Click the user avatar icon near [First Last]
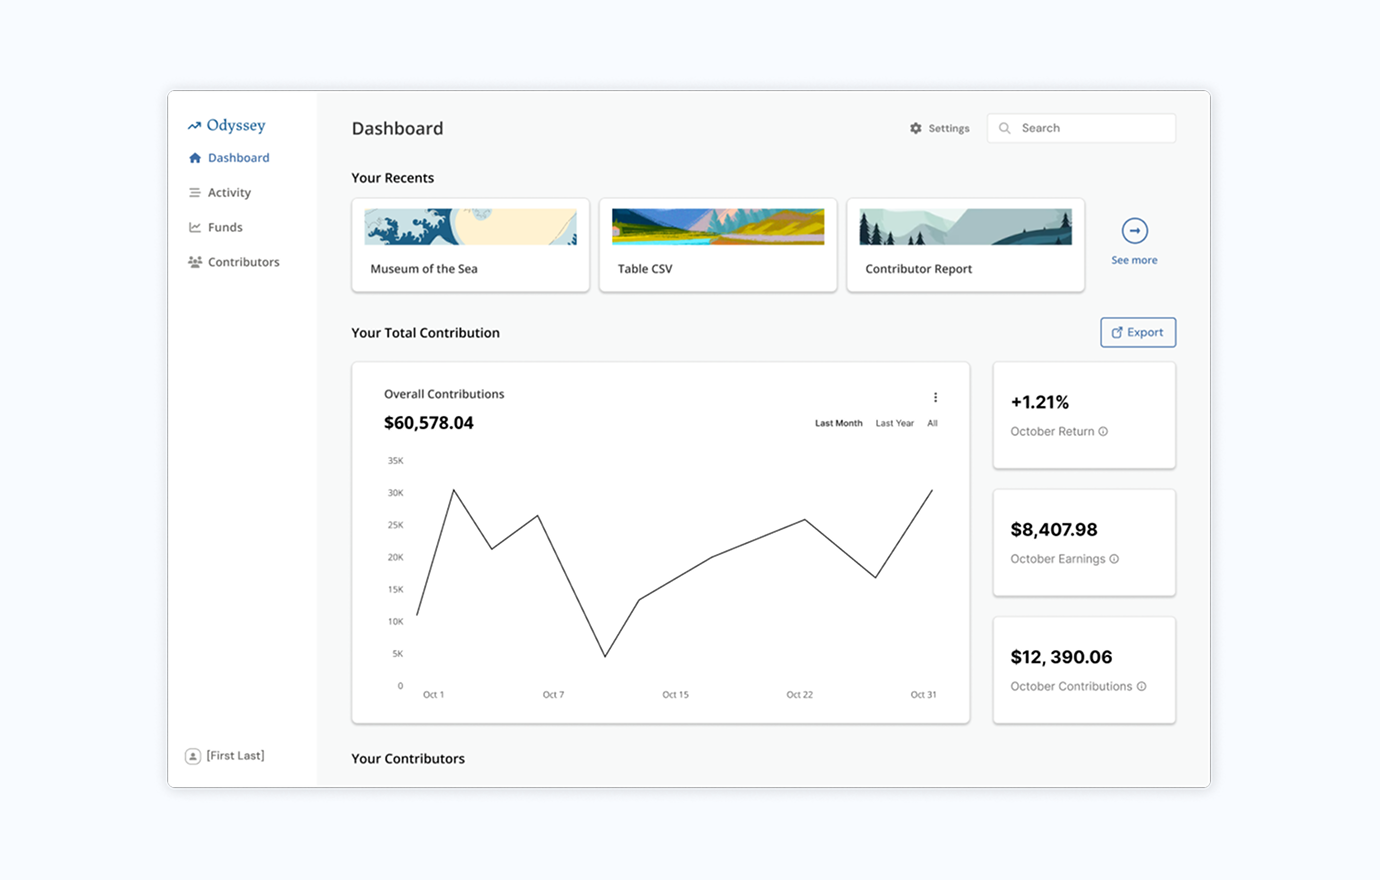The height and width of the screenshot is (880, 1380). (x=192, y=756)
